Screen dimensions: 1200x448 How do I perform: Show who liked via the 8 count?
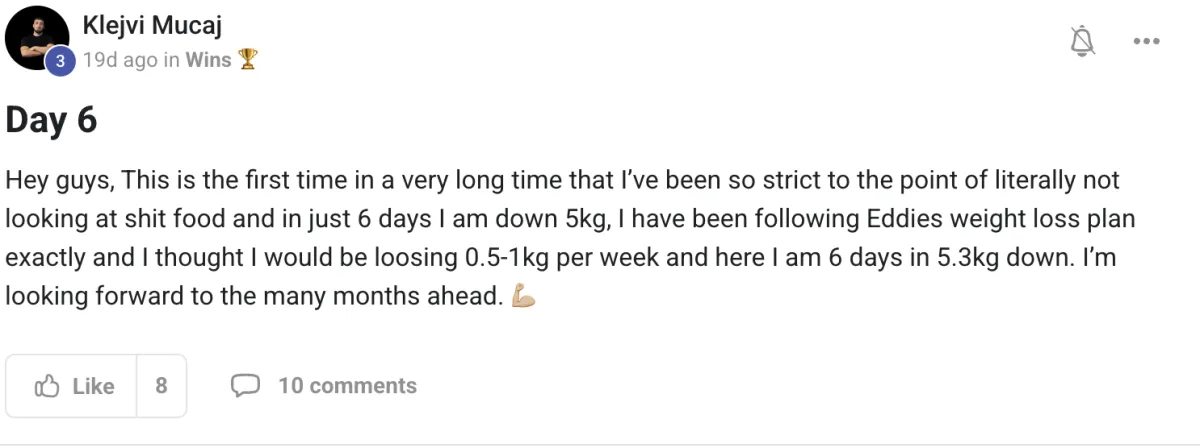[x=161, y=386]
